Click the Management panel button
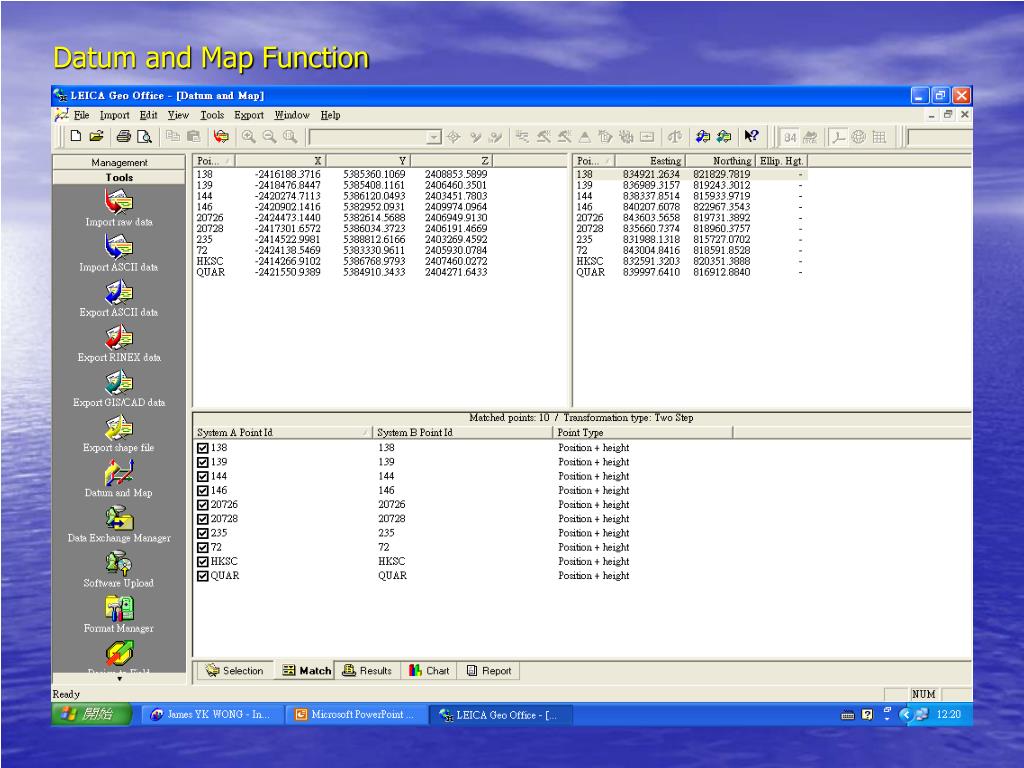 119,162
